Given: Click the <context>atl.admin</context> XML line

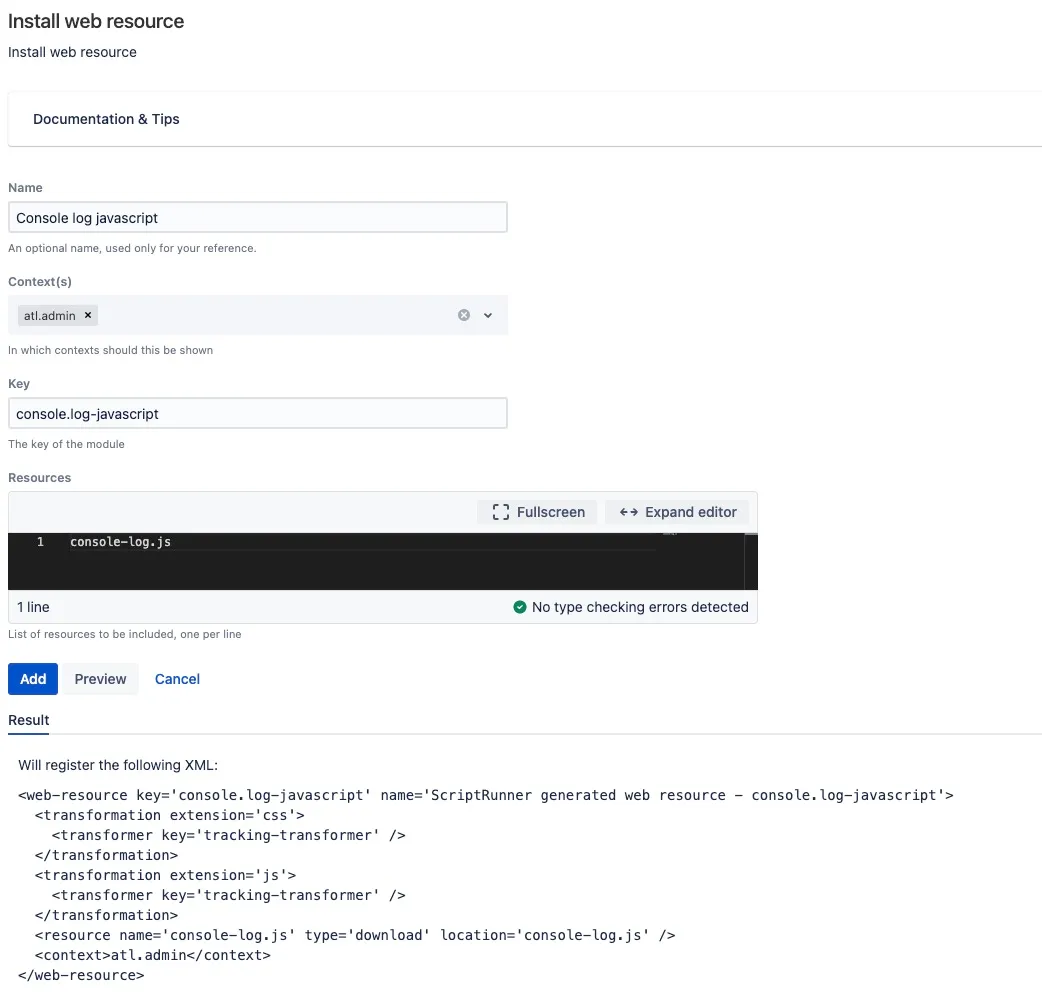Looking at the screenshot, I should (x=153, y=955).
